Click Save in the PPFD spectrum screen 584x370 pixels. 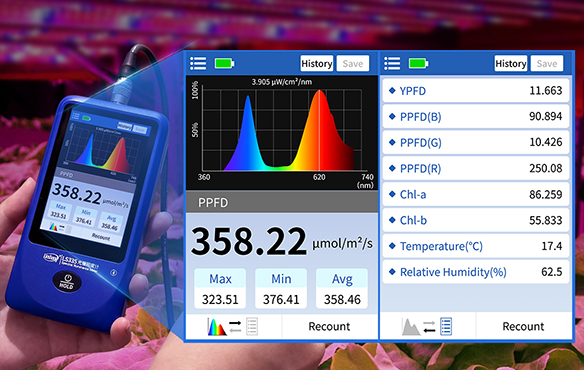click(x=353, y=63)
